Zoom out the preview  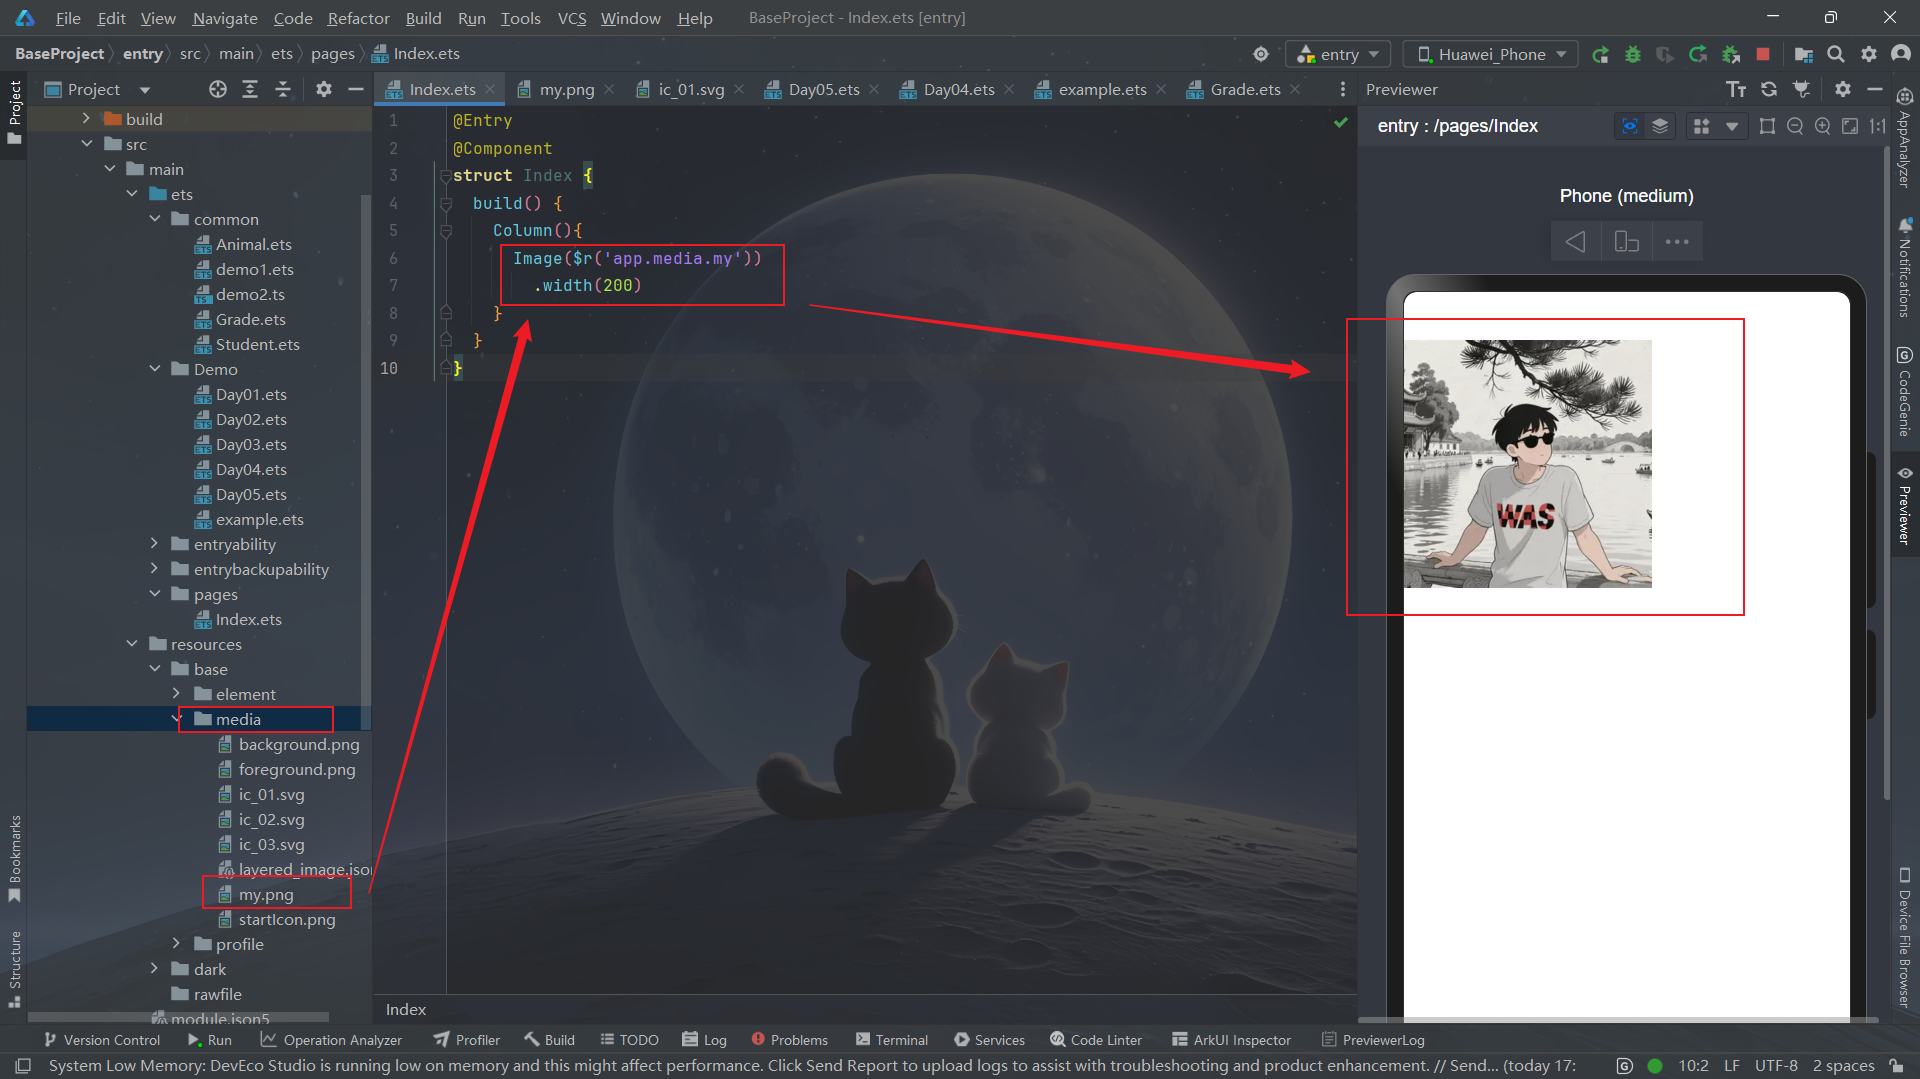click(x=1795, y=126)
